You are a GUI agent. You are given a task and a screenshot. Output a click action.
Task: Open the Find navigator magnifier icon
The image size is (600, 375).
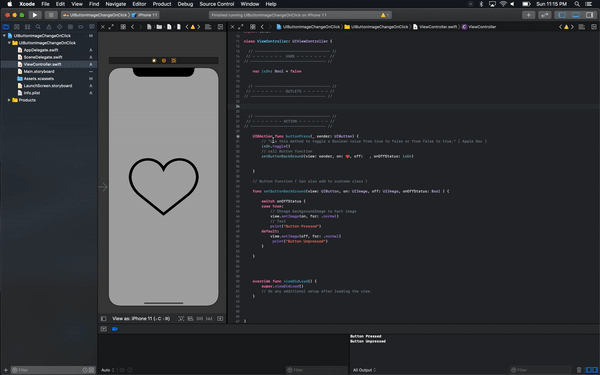point(38,27)
